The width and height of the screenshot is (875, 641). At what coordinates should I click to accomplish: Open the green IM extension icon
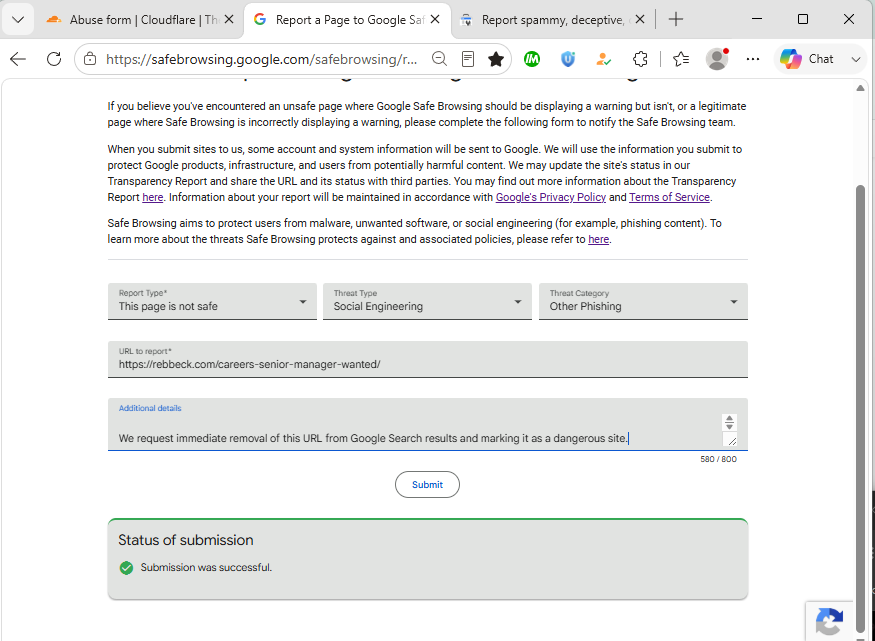point(532,59)
